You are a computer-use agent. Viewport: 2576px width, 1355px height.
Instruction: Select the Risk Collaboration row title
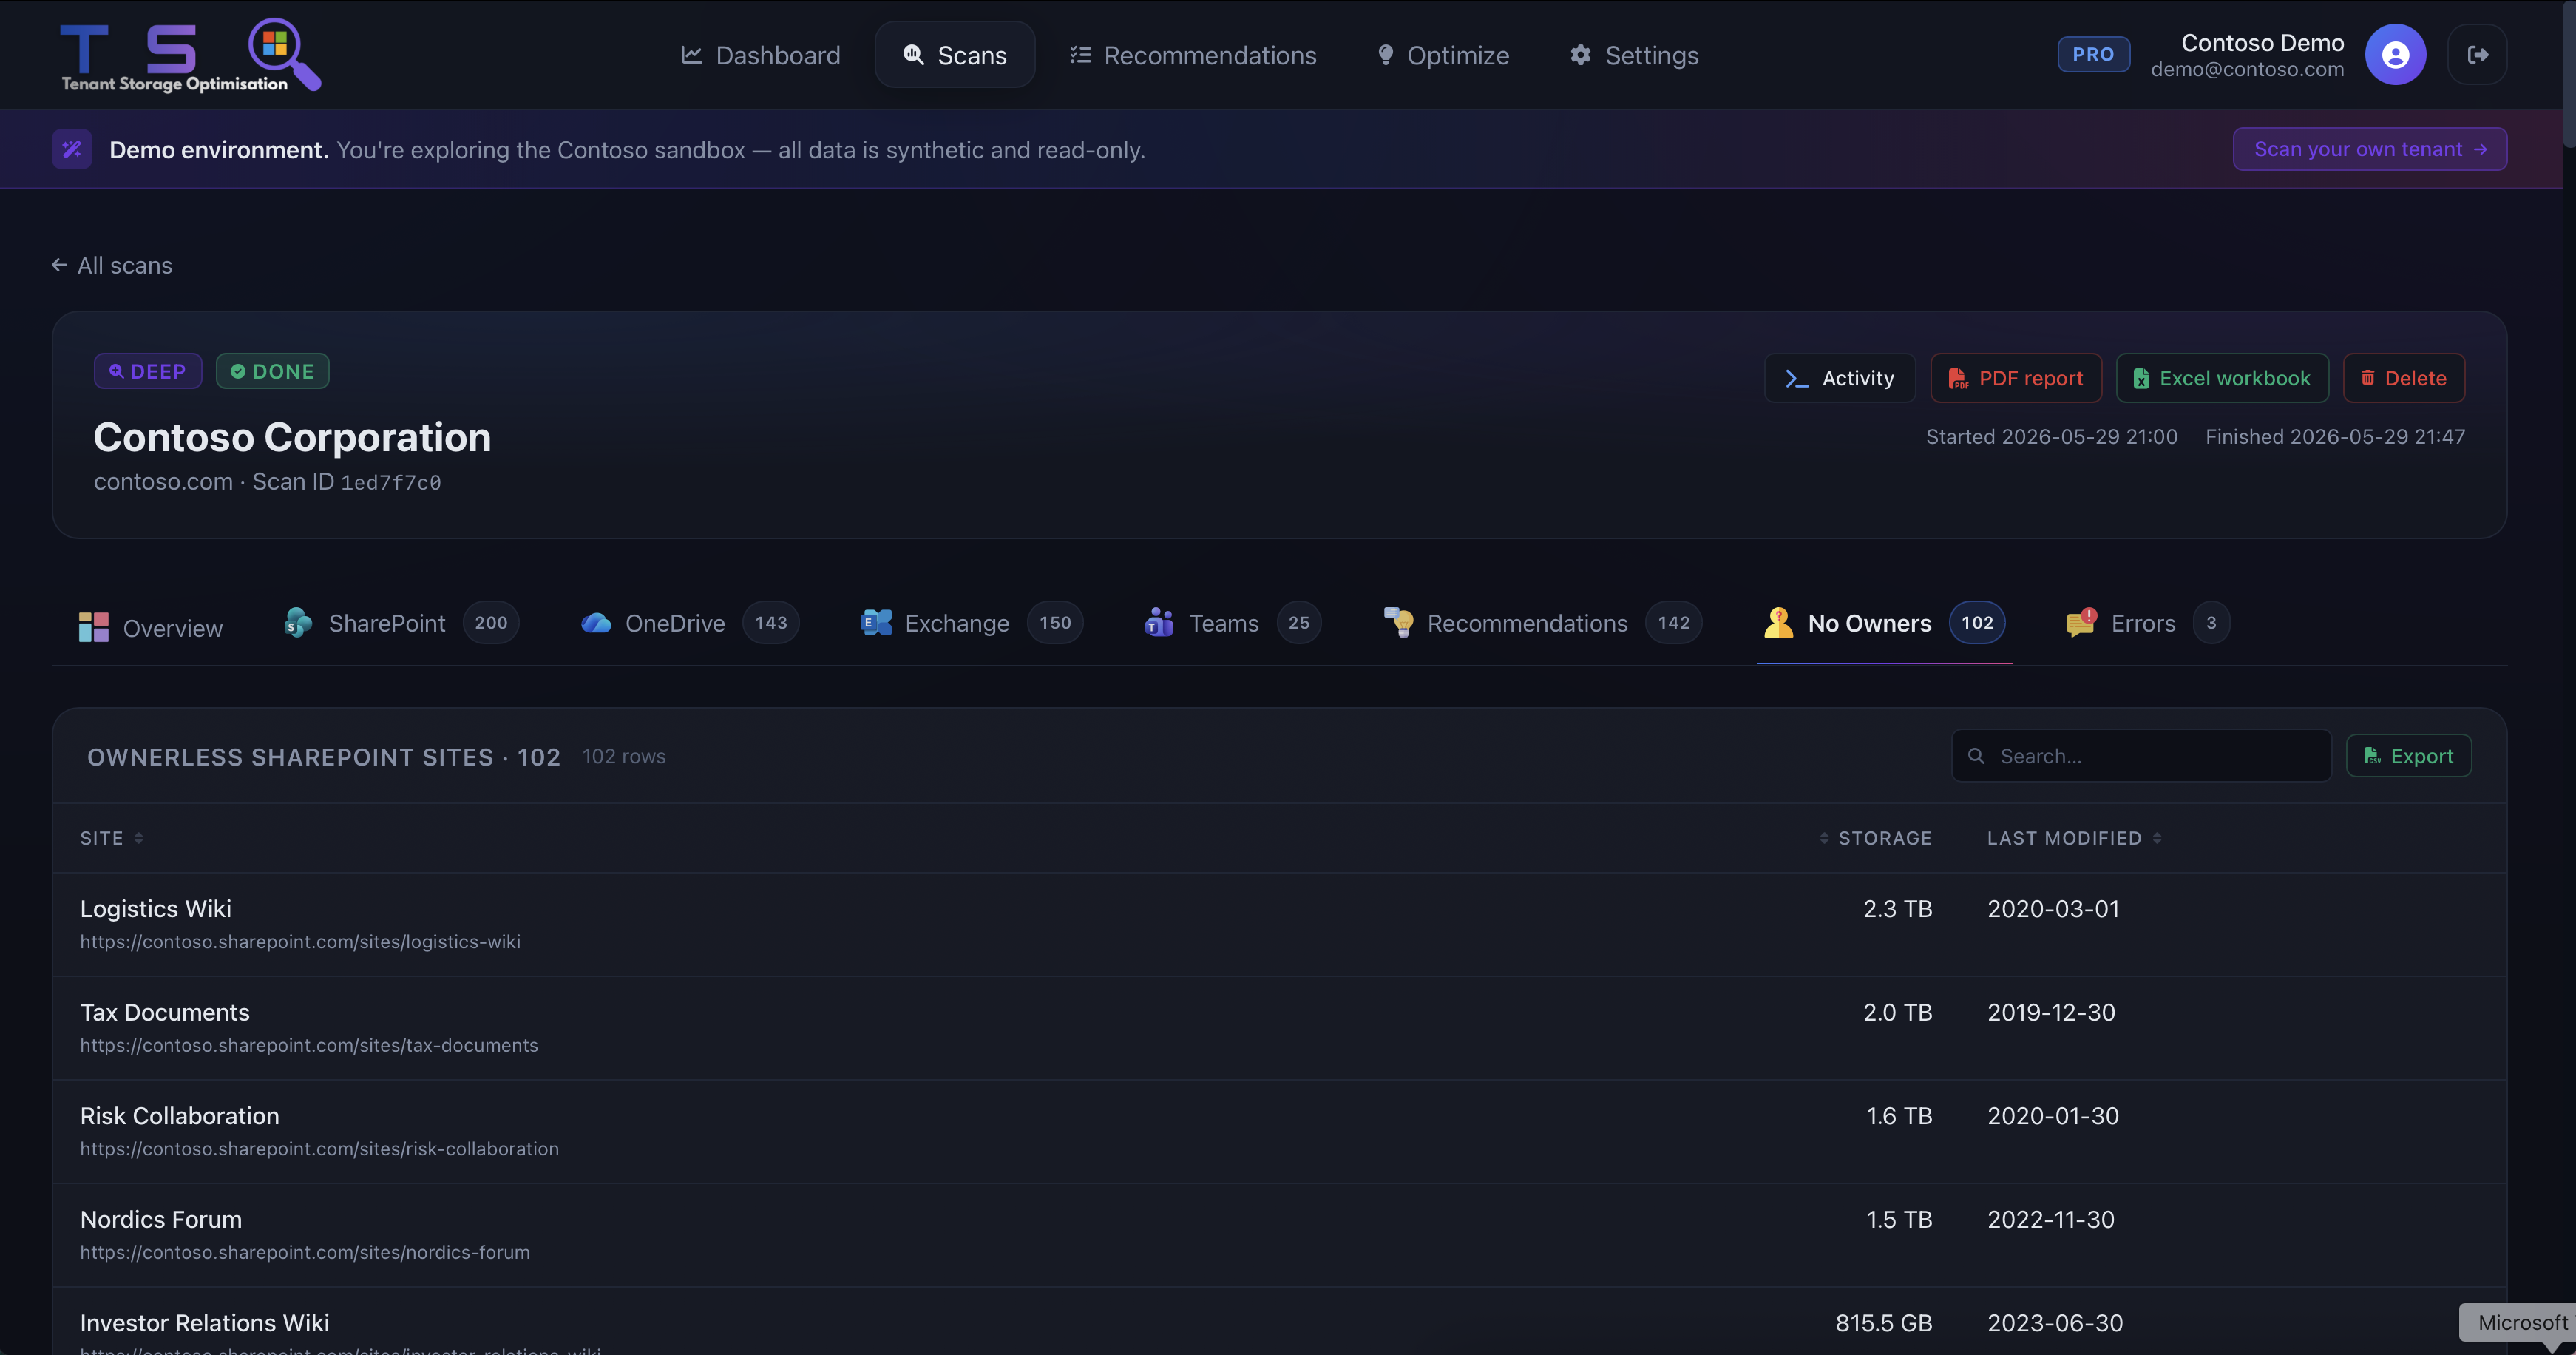click(x=180, y=1116)
